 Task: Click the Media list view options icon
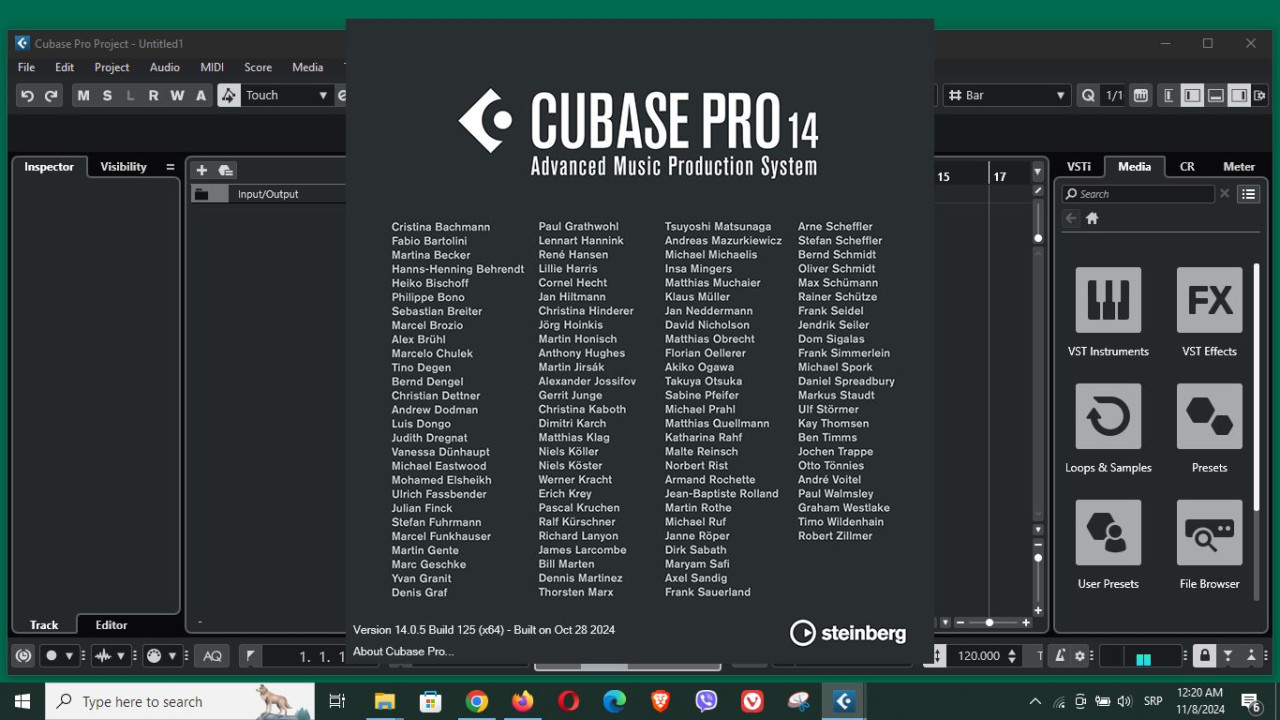pos(1248,194)
